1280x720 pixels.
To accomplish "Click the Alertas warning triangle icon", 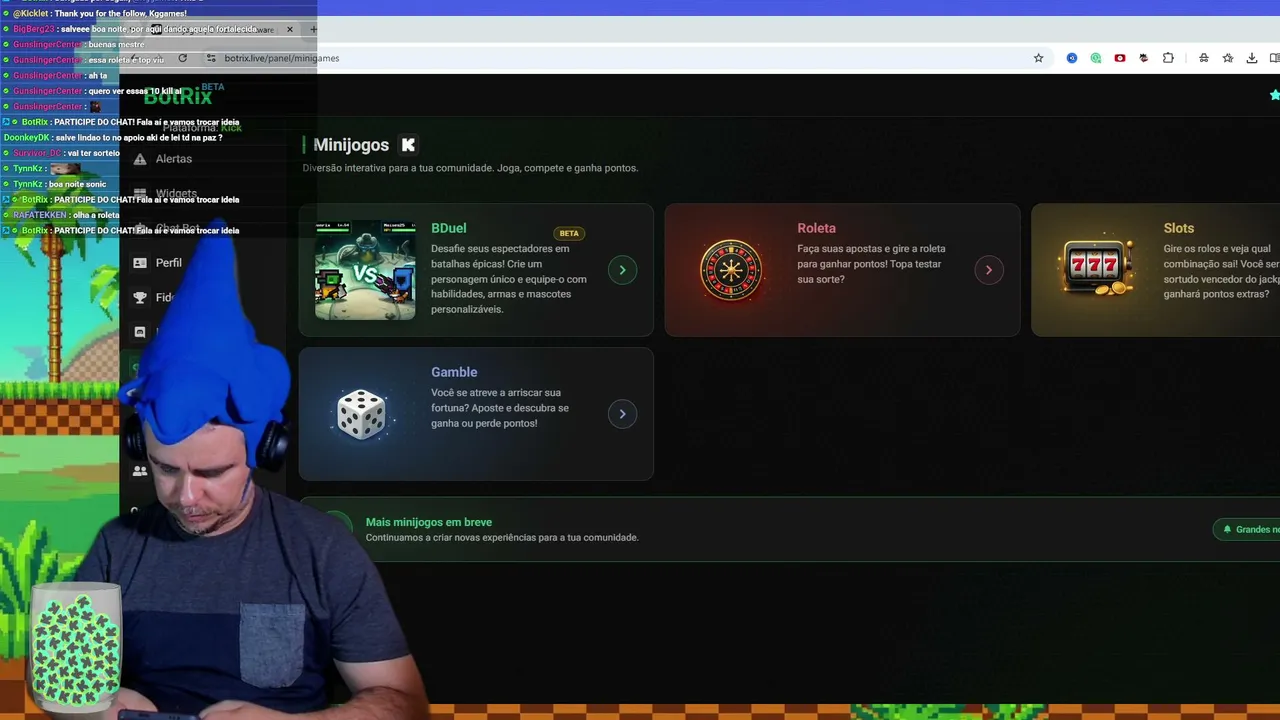I will point(140,159).
